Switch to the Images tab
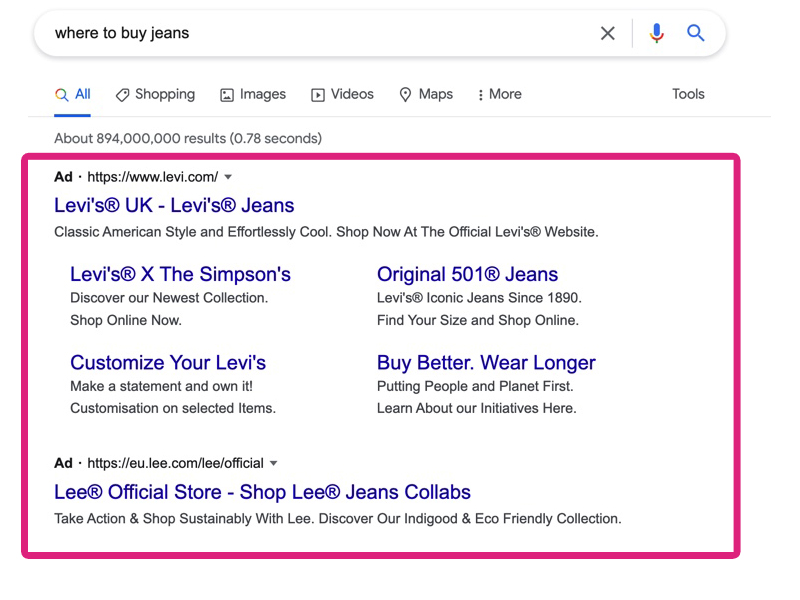The width and height of the screenshot is (800, 600). pyautogui.click(x=253, y=94)
